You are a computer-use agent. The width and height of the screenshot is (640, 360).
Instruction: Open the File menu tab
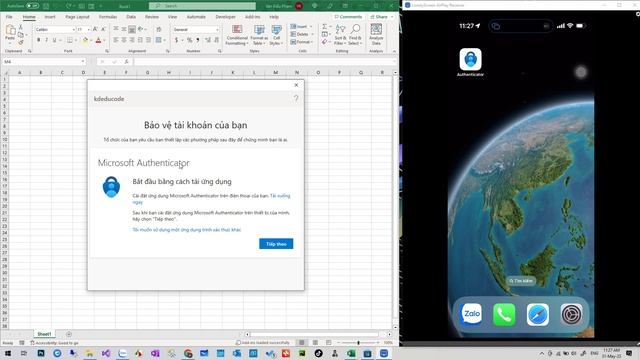(9, 17)
